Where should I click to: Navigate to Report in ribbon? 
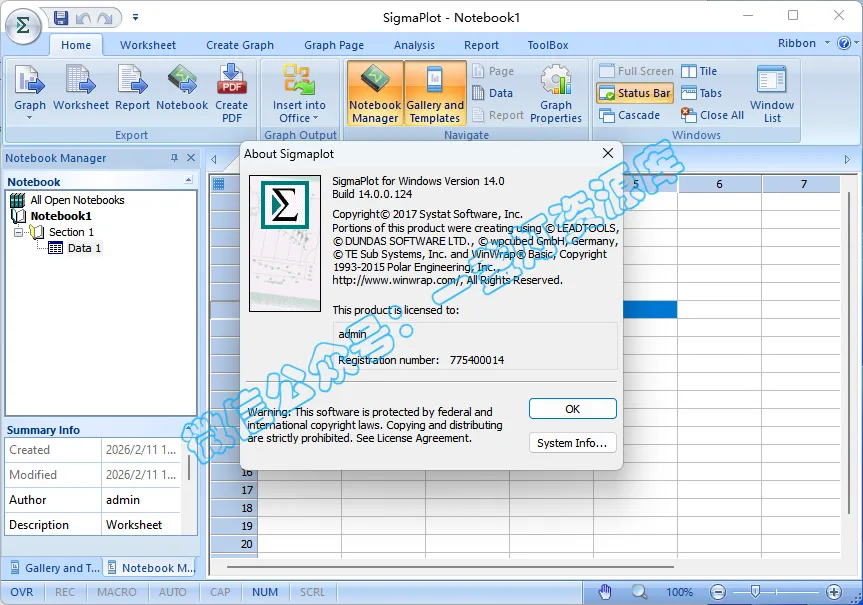click(x=498, y=115)
